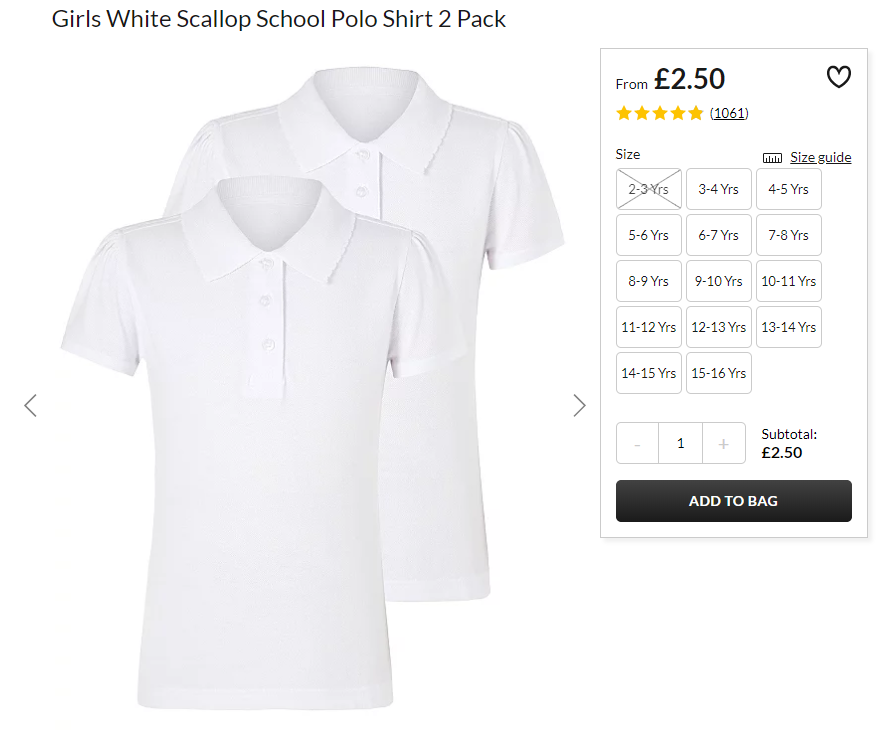Screen dimensions: 896x734
Task: Choose the 10-11 Yrs size option
Action: point(789,281)
